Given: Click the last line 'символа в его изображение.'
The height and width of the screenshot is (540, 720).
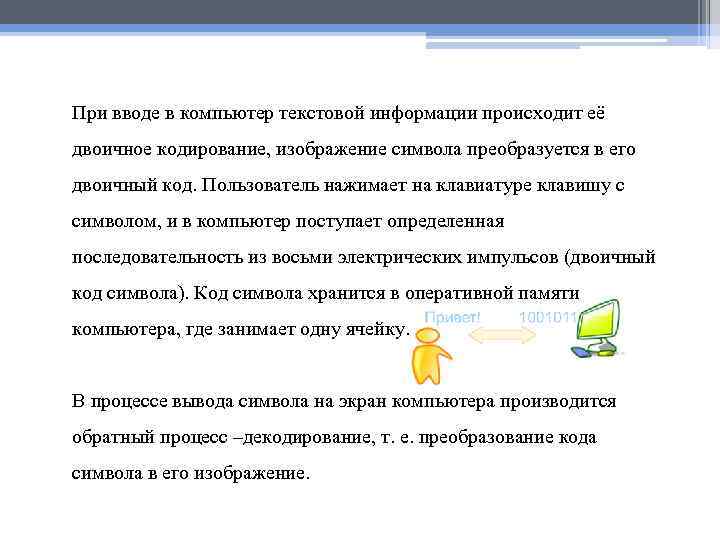Looking at the screenshot, I should (191, 473).
